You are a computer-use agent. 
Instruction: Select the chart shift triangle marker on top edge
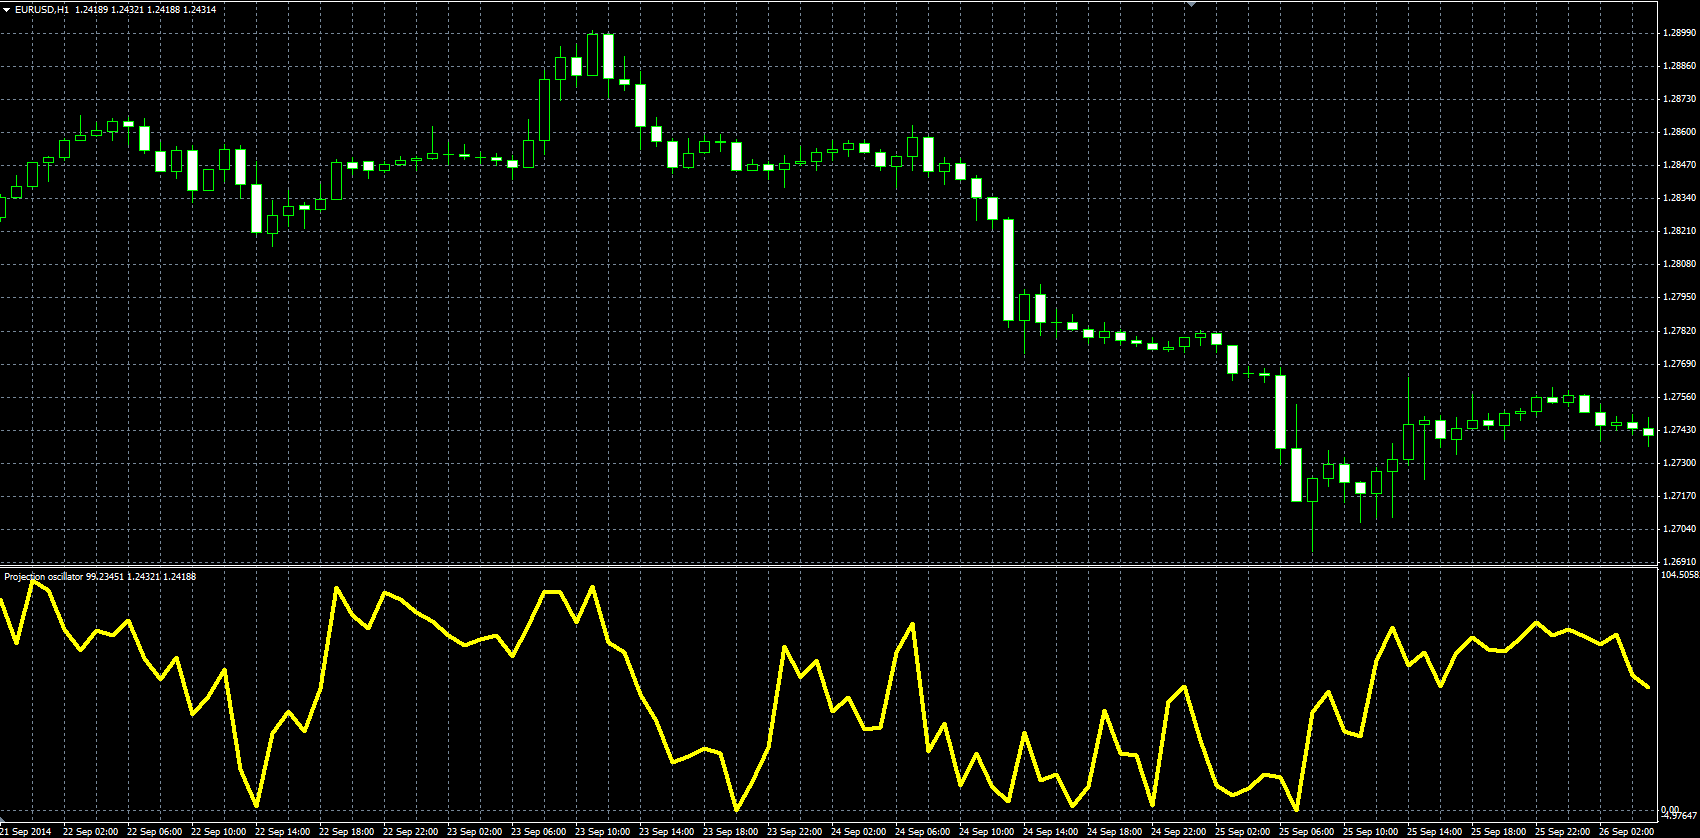click(1191, 4)
